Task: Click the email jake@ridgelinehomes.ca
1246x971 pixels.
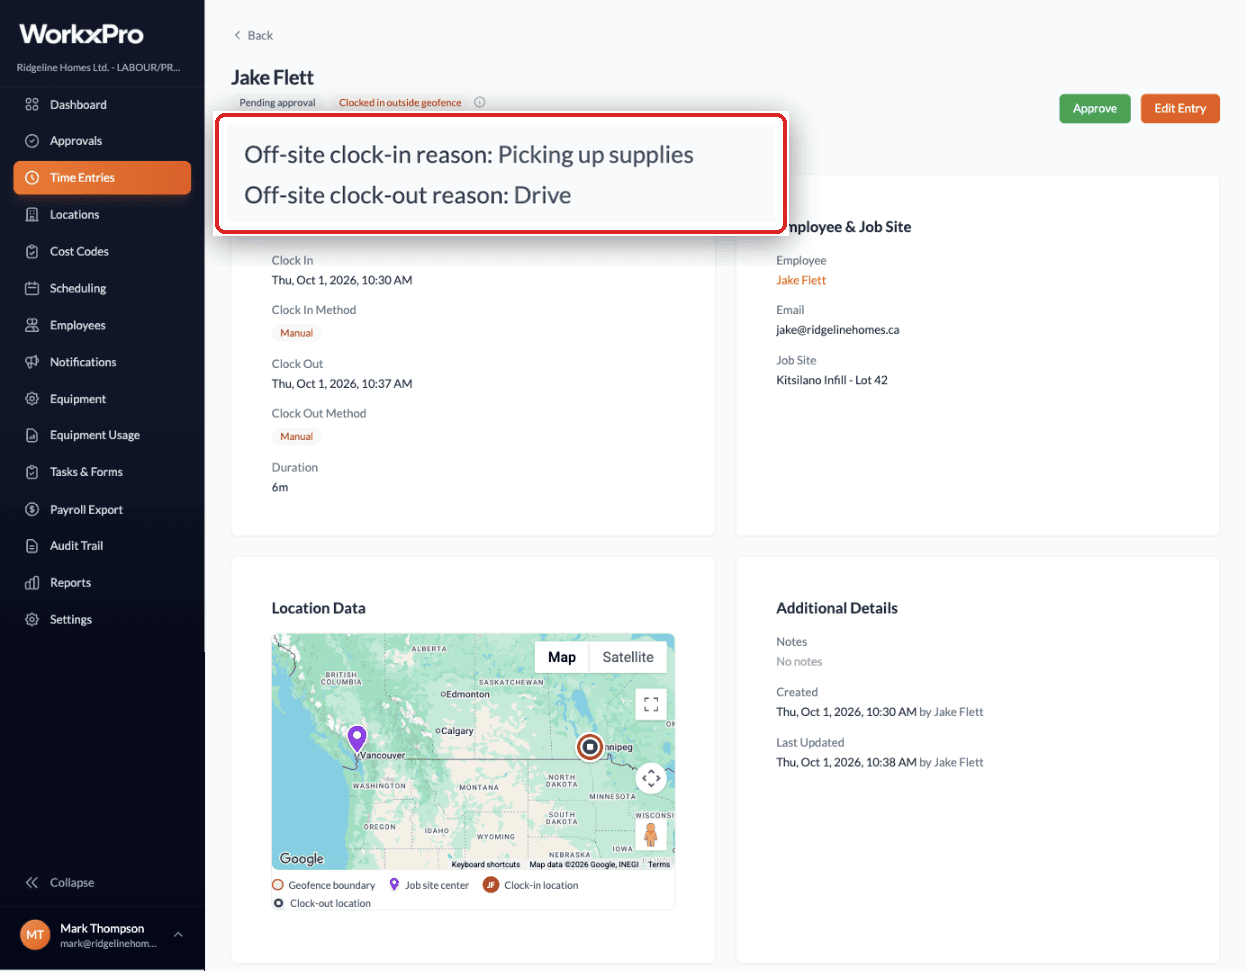Action: click(838, 330)
